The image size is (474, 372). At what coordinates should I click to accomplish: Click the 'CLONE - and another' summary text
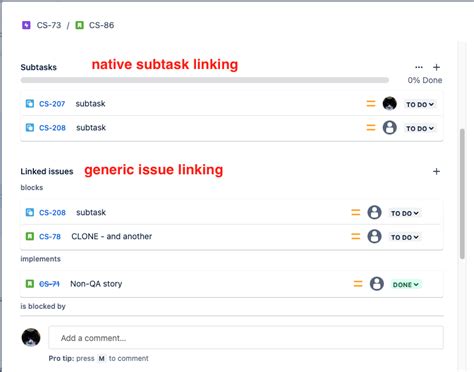[112, 236]
